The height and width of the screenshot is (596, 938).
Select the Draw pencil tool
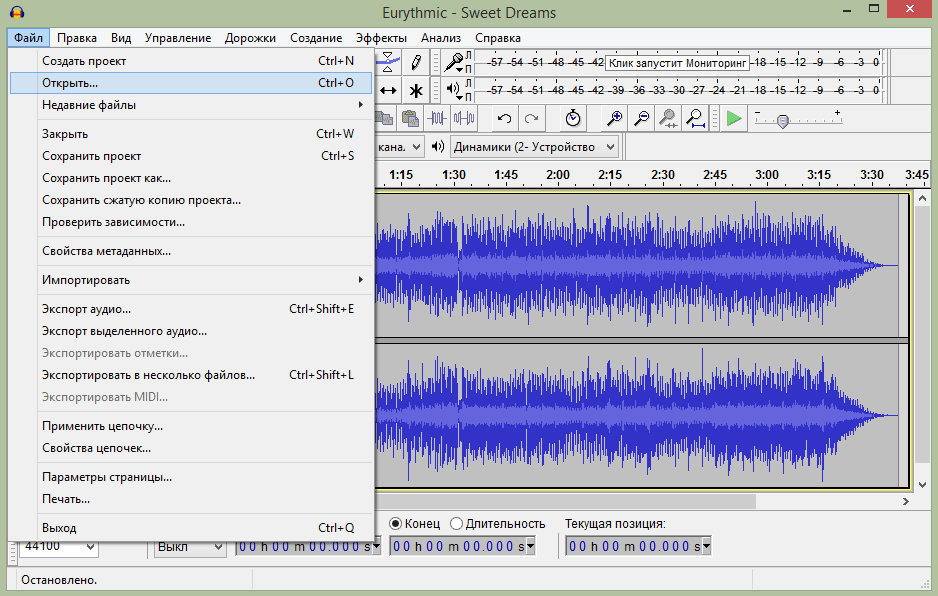(416, 62)
